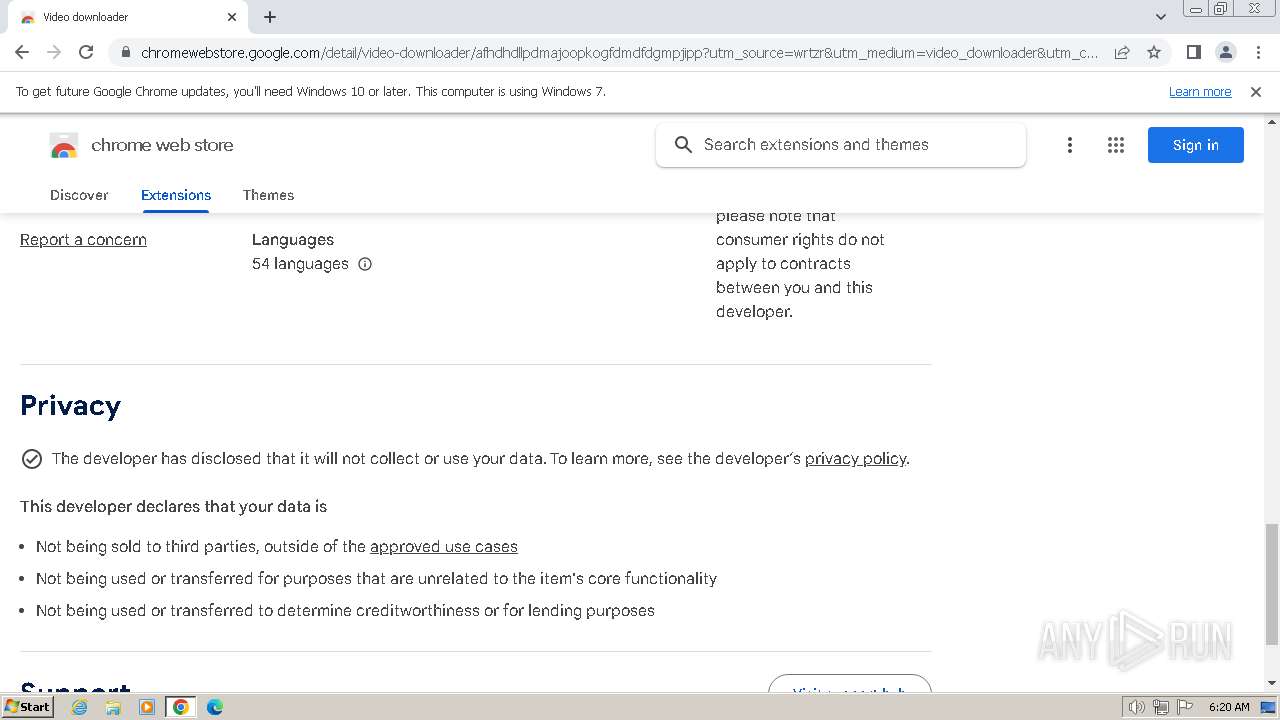This screenshot has width=1280, height=720.
Task: Open Web Store more options menu
Action: pyautogui.click(x=1069, y=145)
